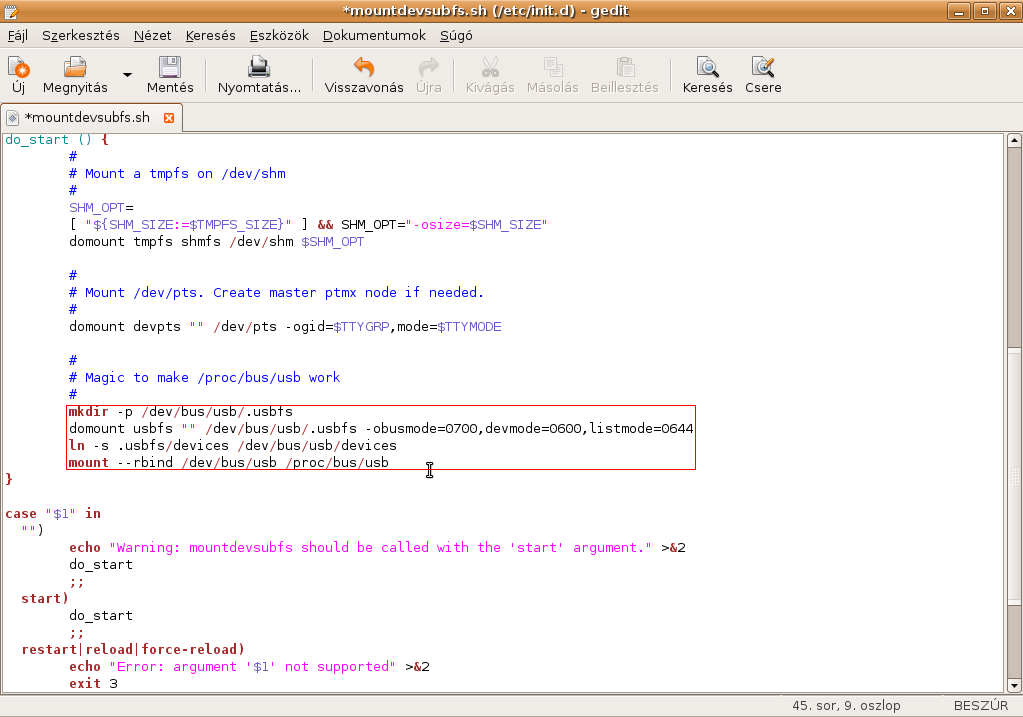The image size is (1023, 717).
Task: Open the Keresés menu
Action: (x=210, y=35)
